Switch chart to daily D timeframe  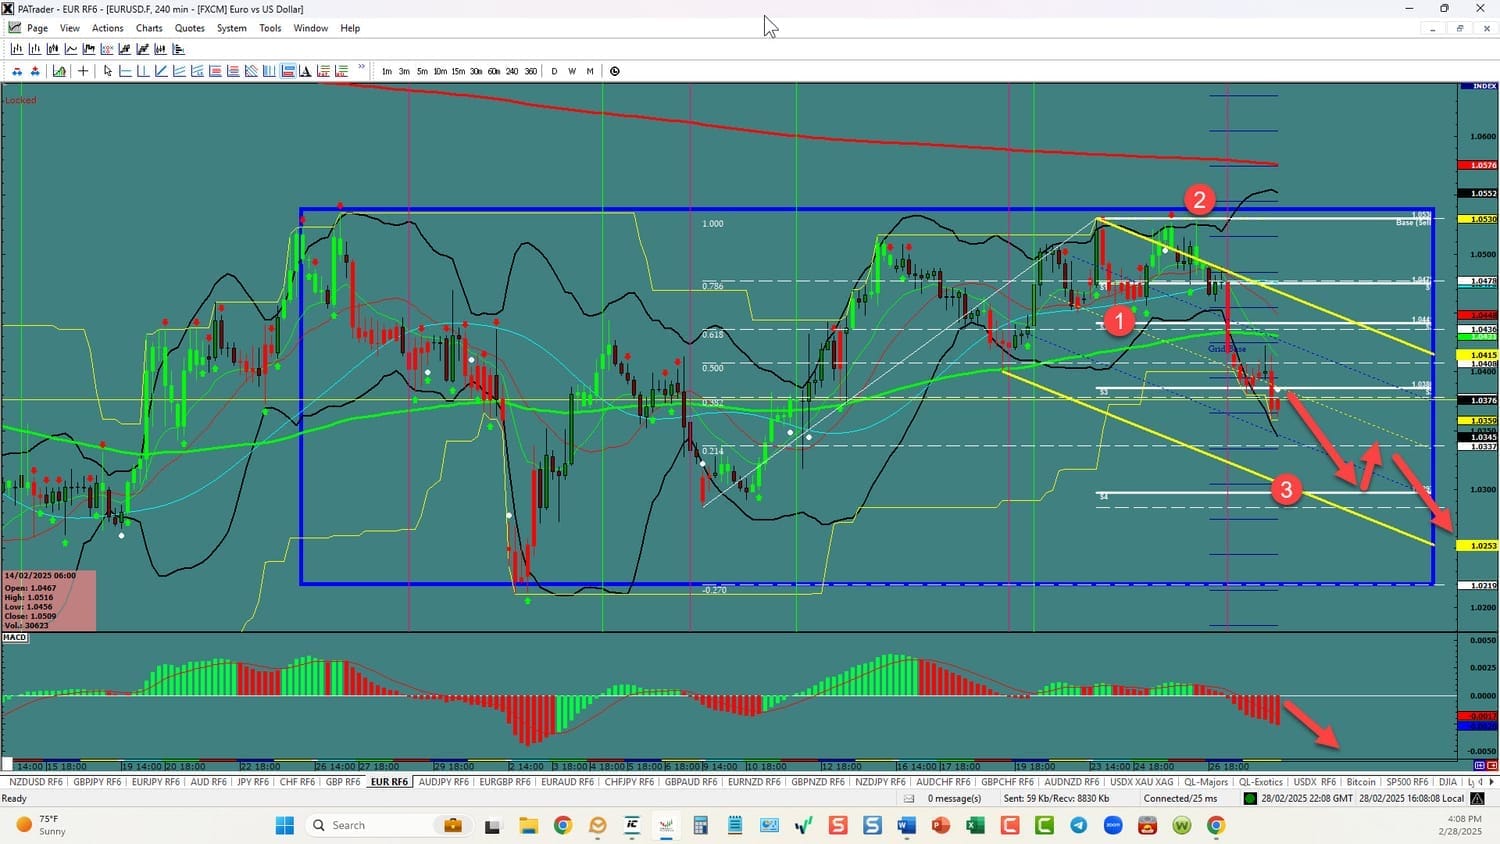(554, 71)
